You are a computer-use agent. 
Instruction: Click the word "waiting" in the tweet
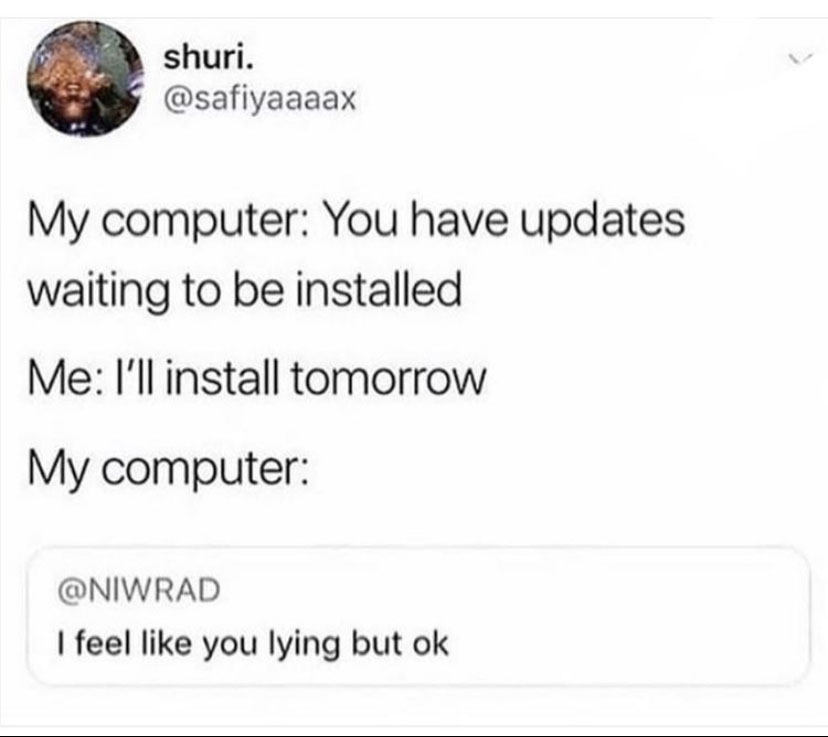coord(99,291)
